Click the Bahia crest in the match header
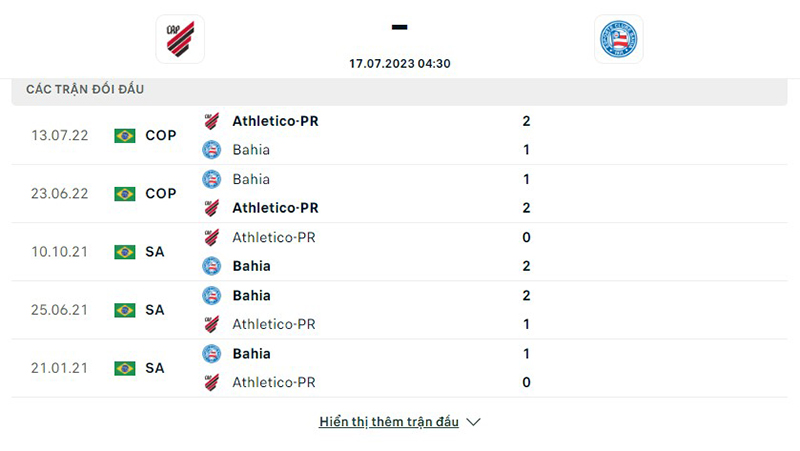800x451 pixels. (618, 39)
